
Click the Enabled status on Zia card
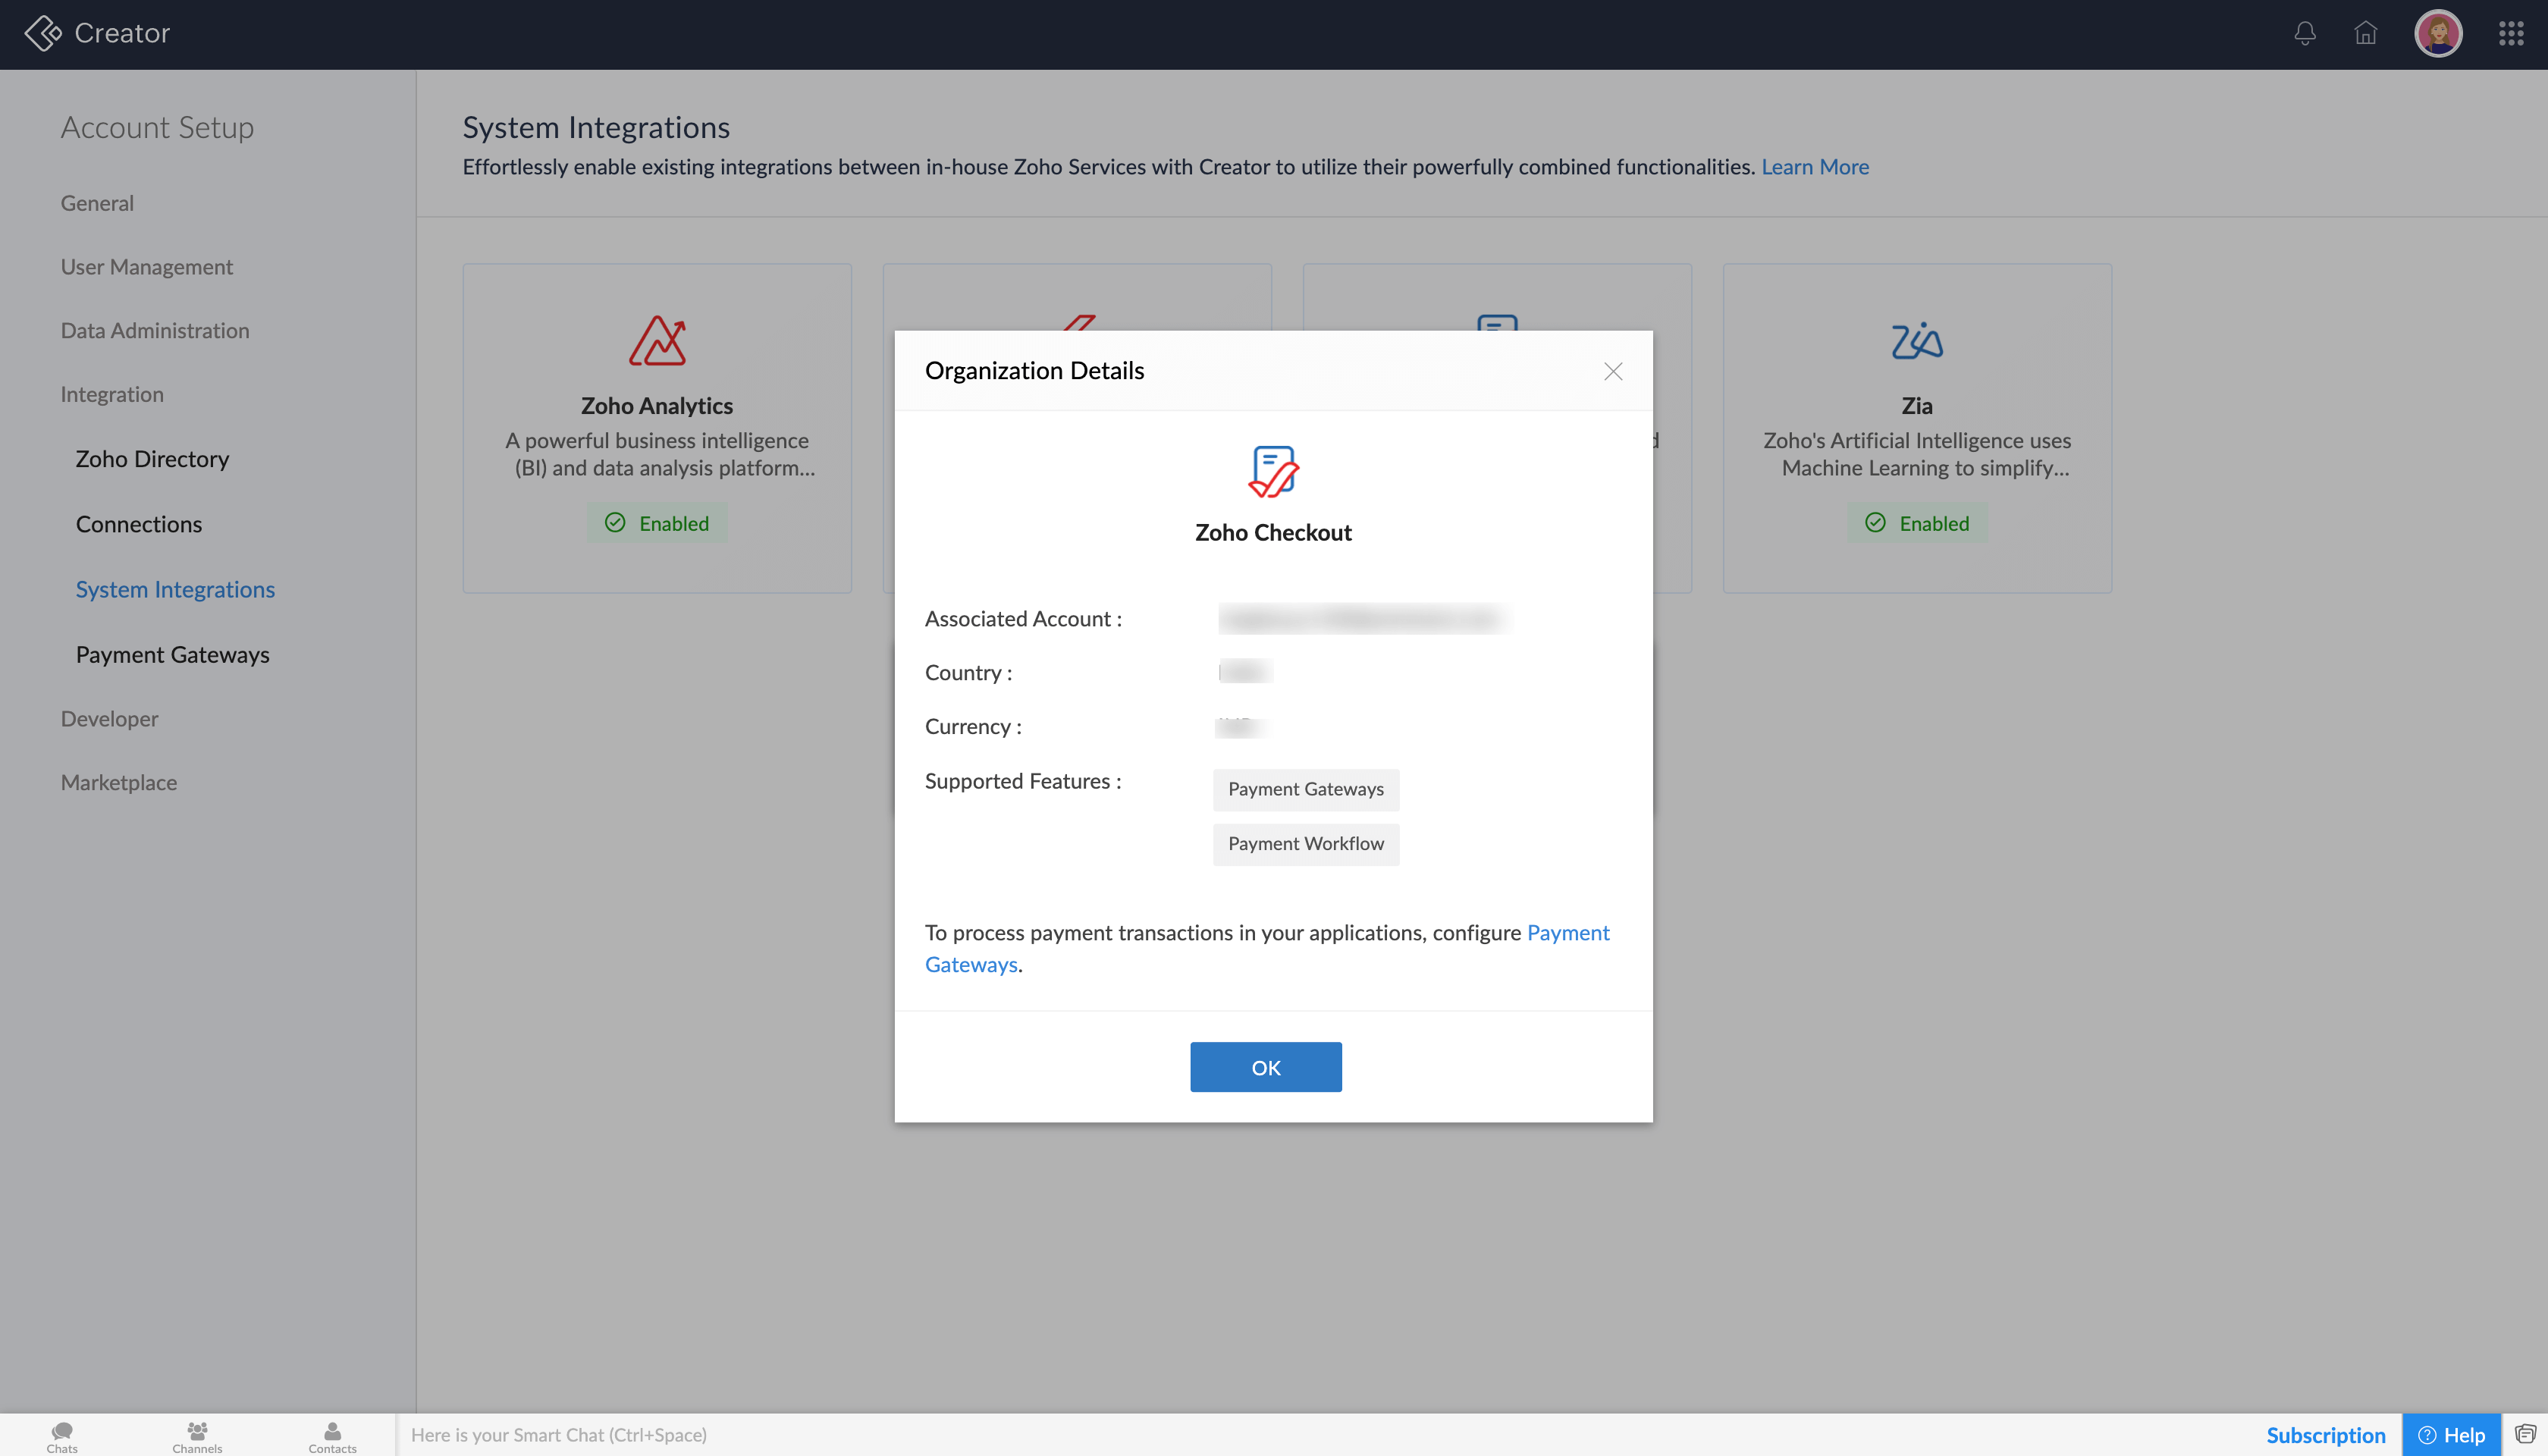pos(1917,522)
